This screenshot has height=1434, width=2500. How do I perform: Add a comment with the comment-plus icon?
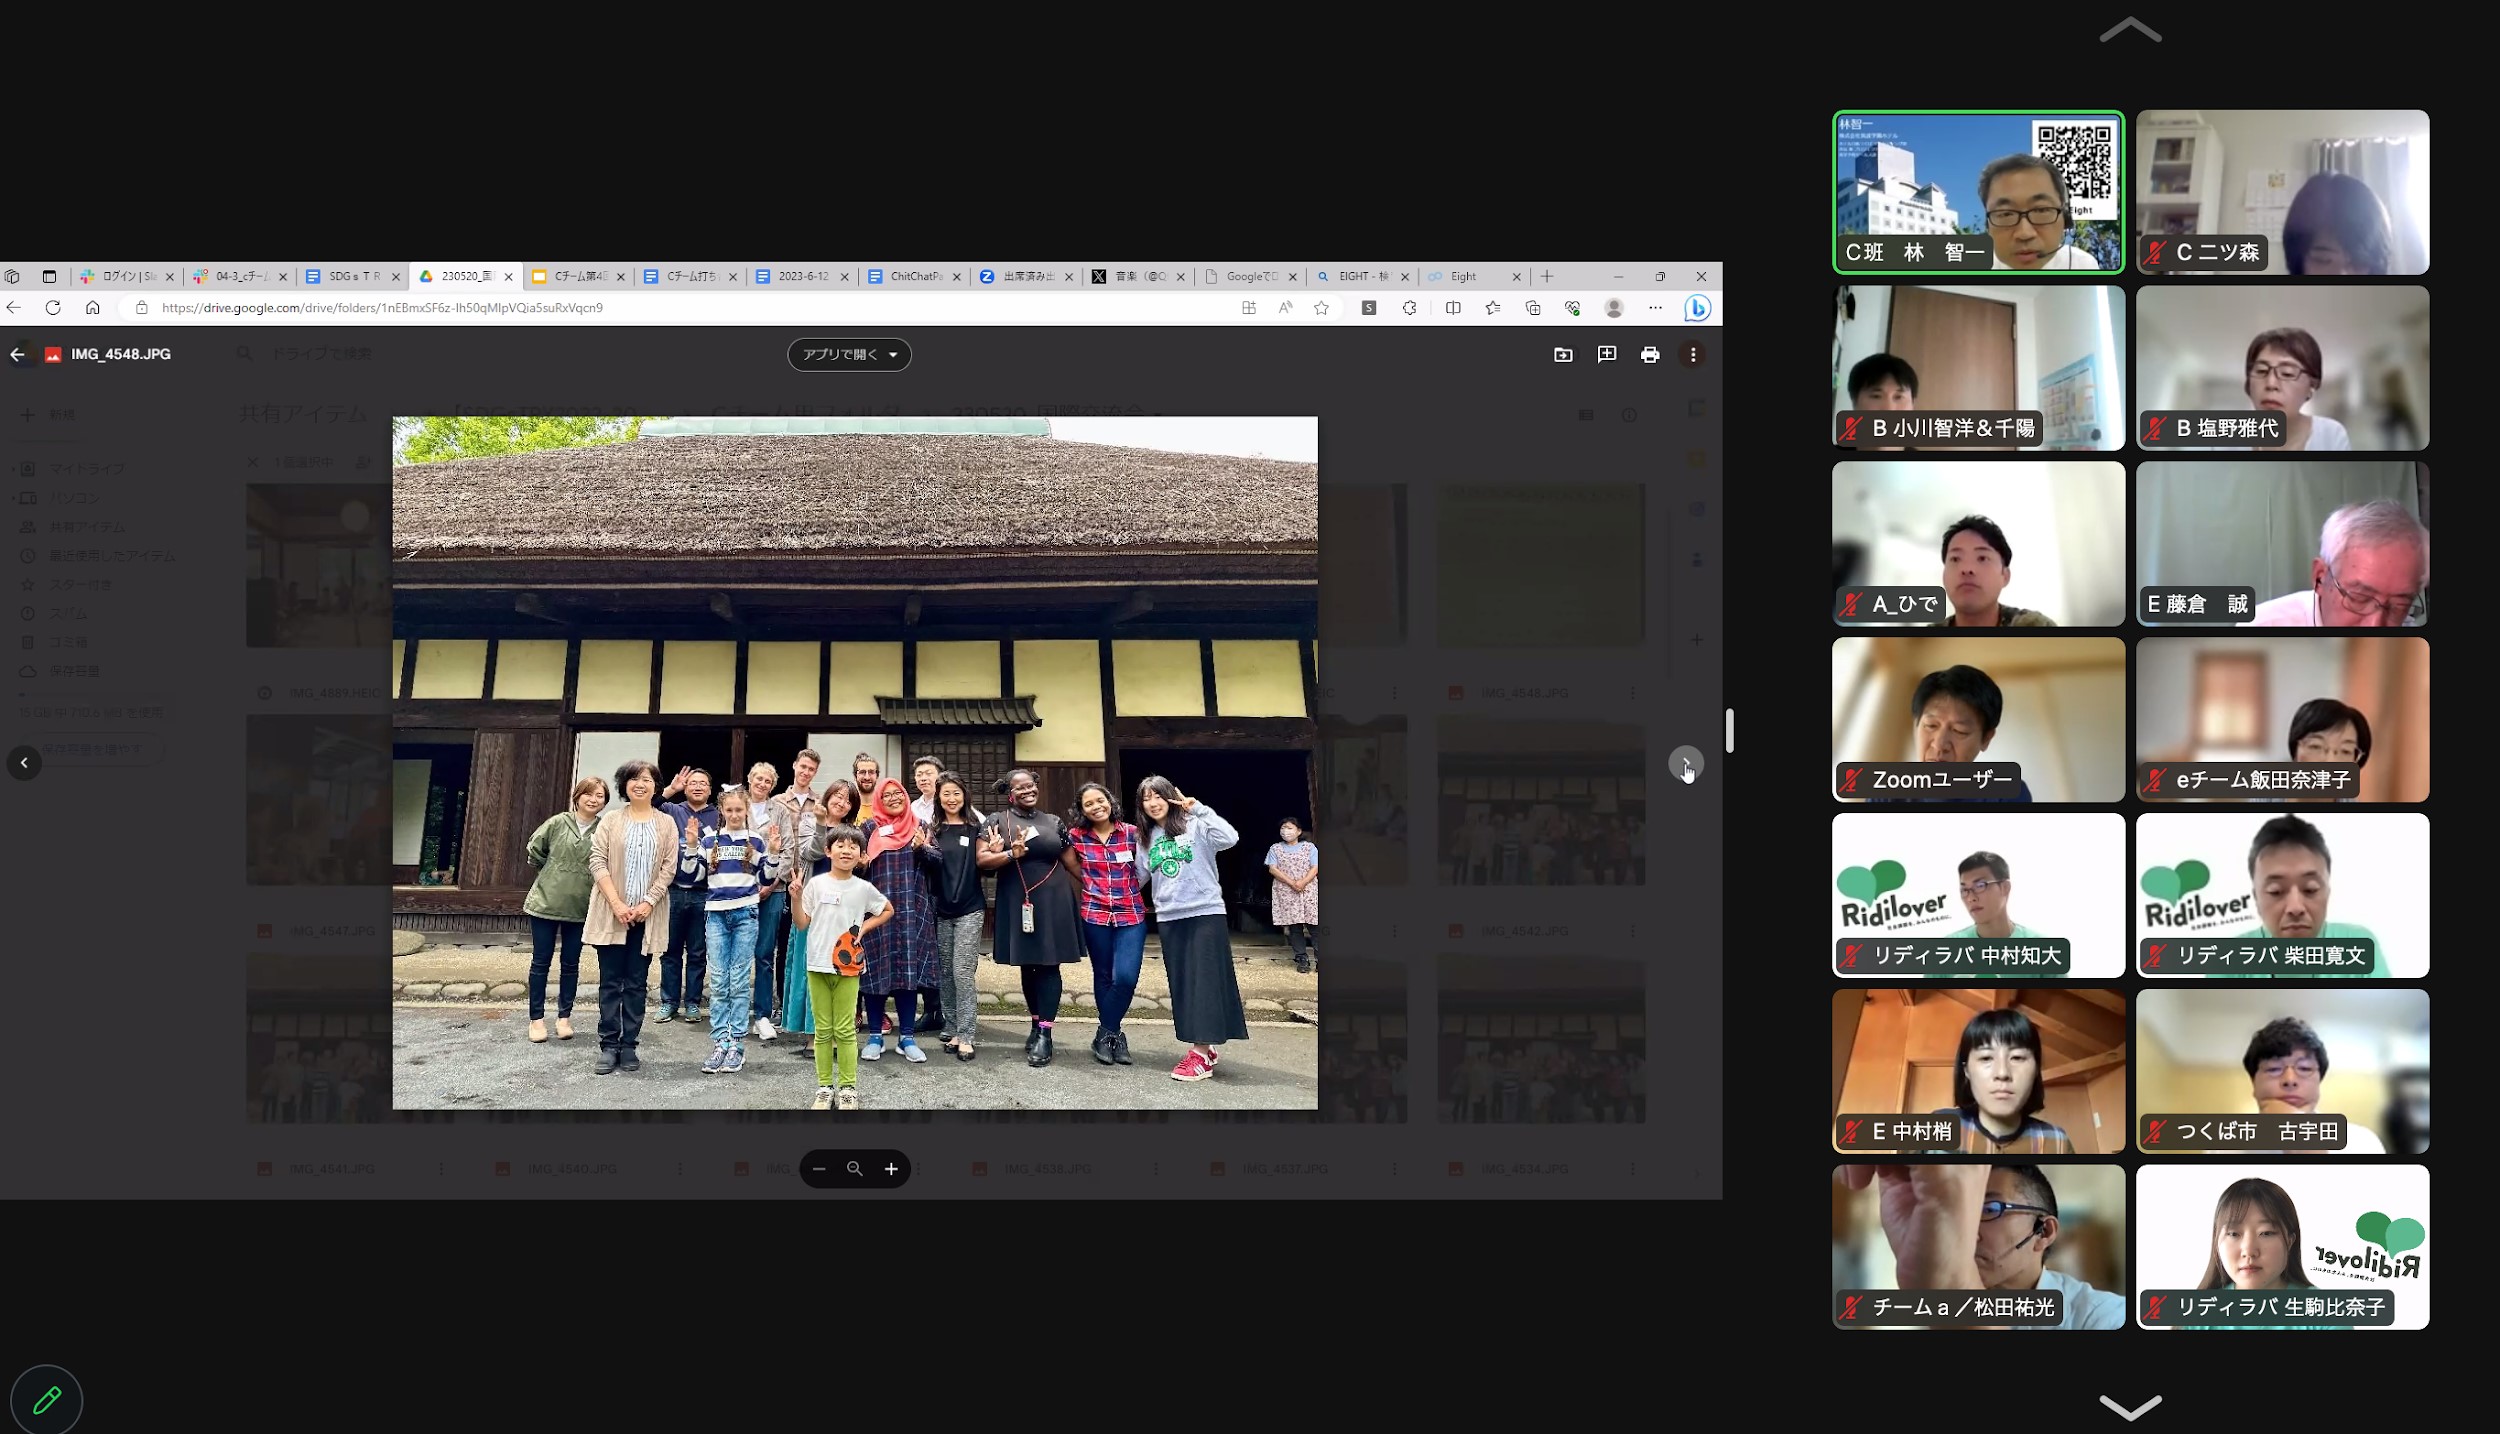1607,354
